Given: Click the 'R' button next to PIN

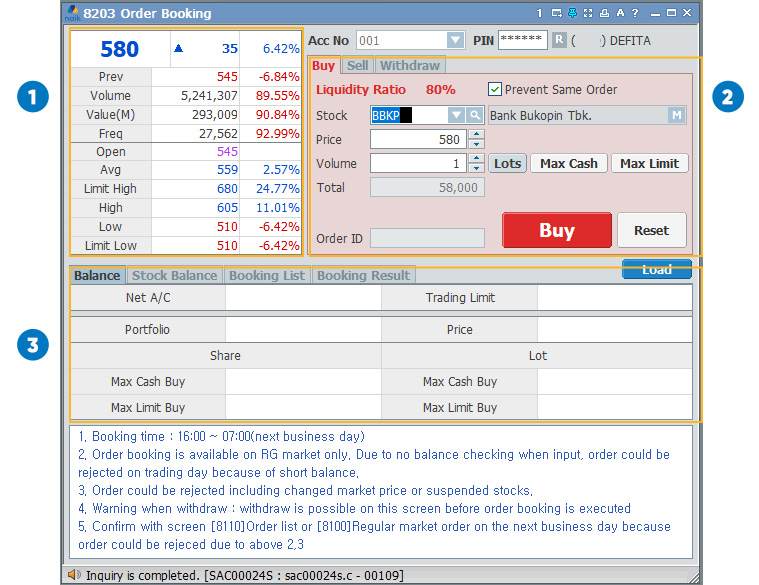Looking at the screenshot, I should [559, 40].
